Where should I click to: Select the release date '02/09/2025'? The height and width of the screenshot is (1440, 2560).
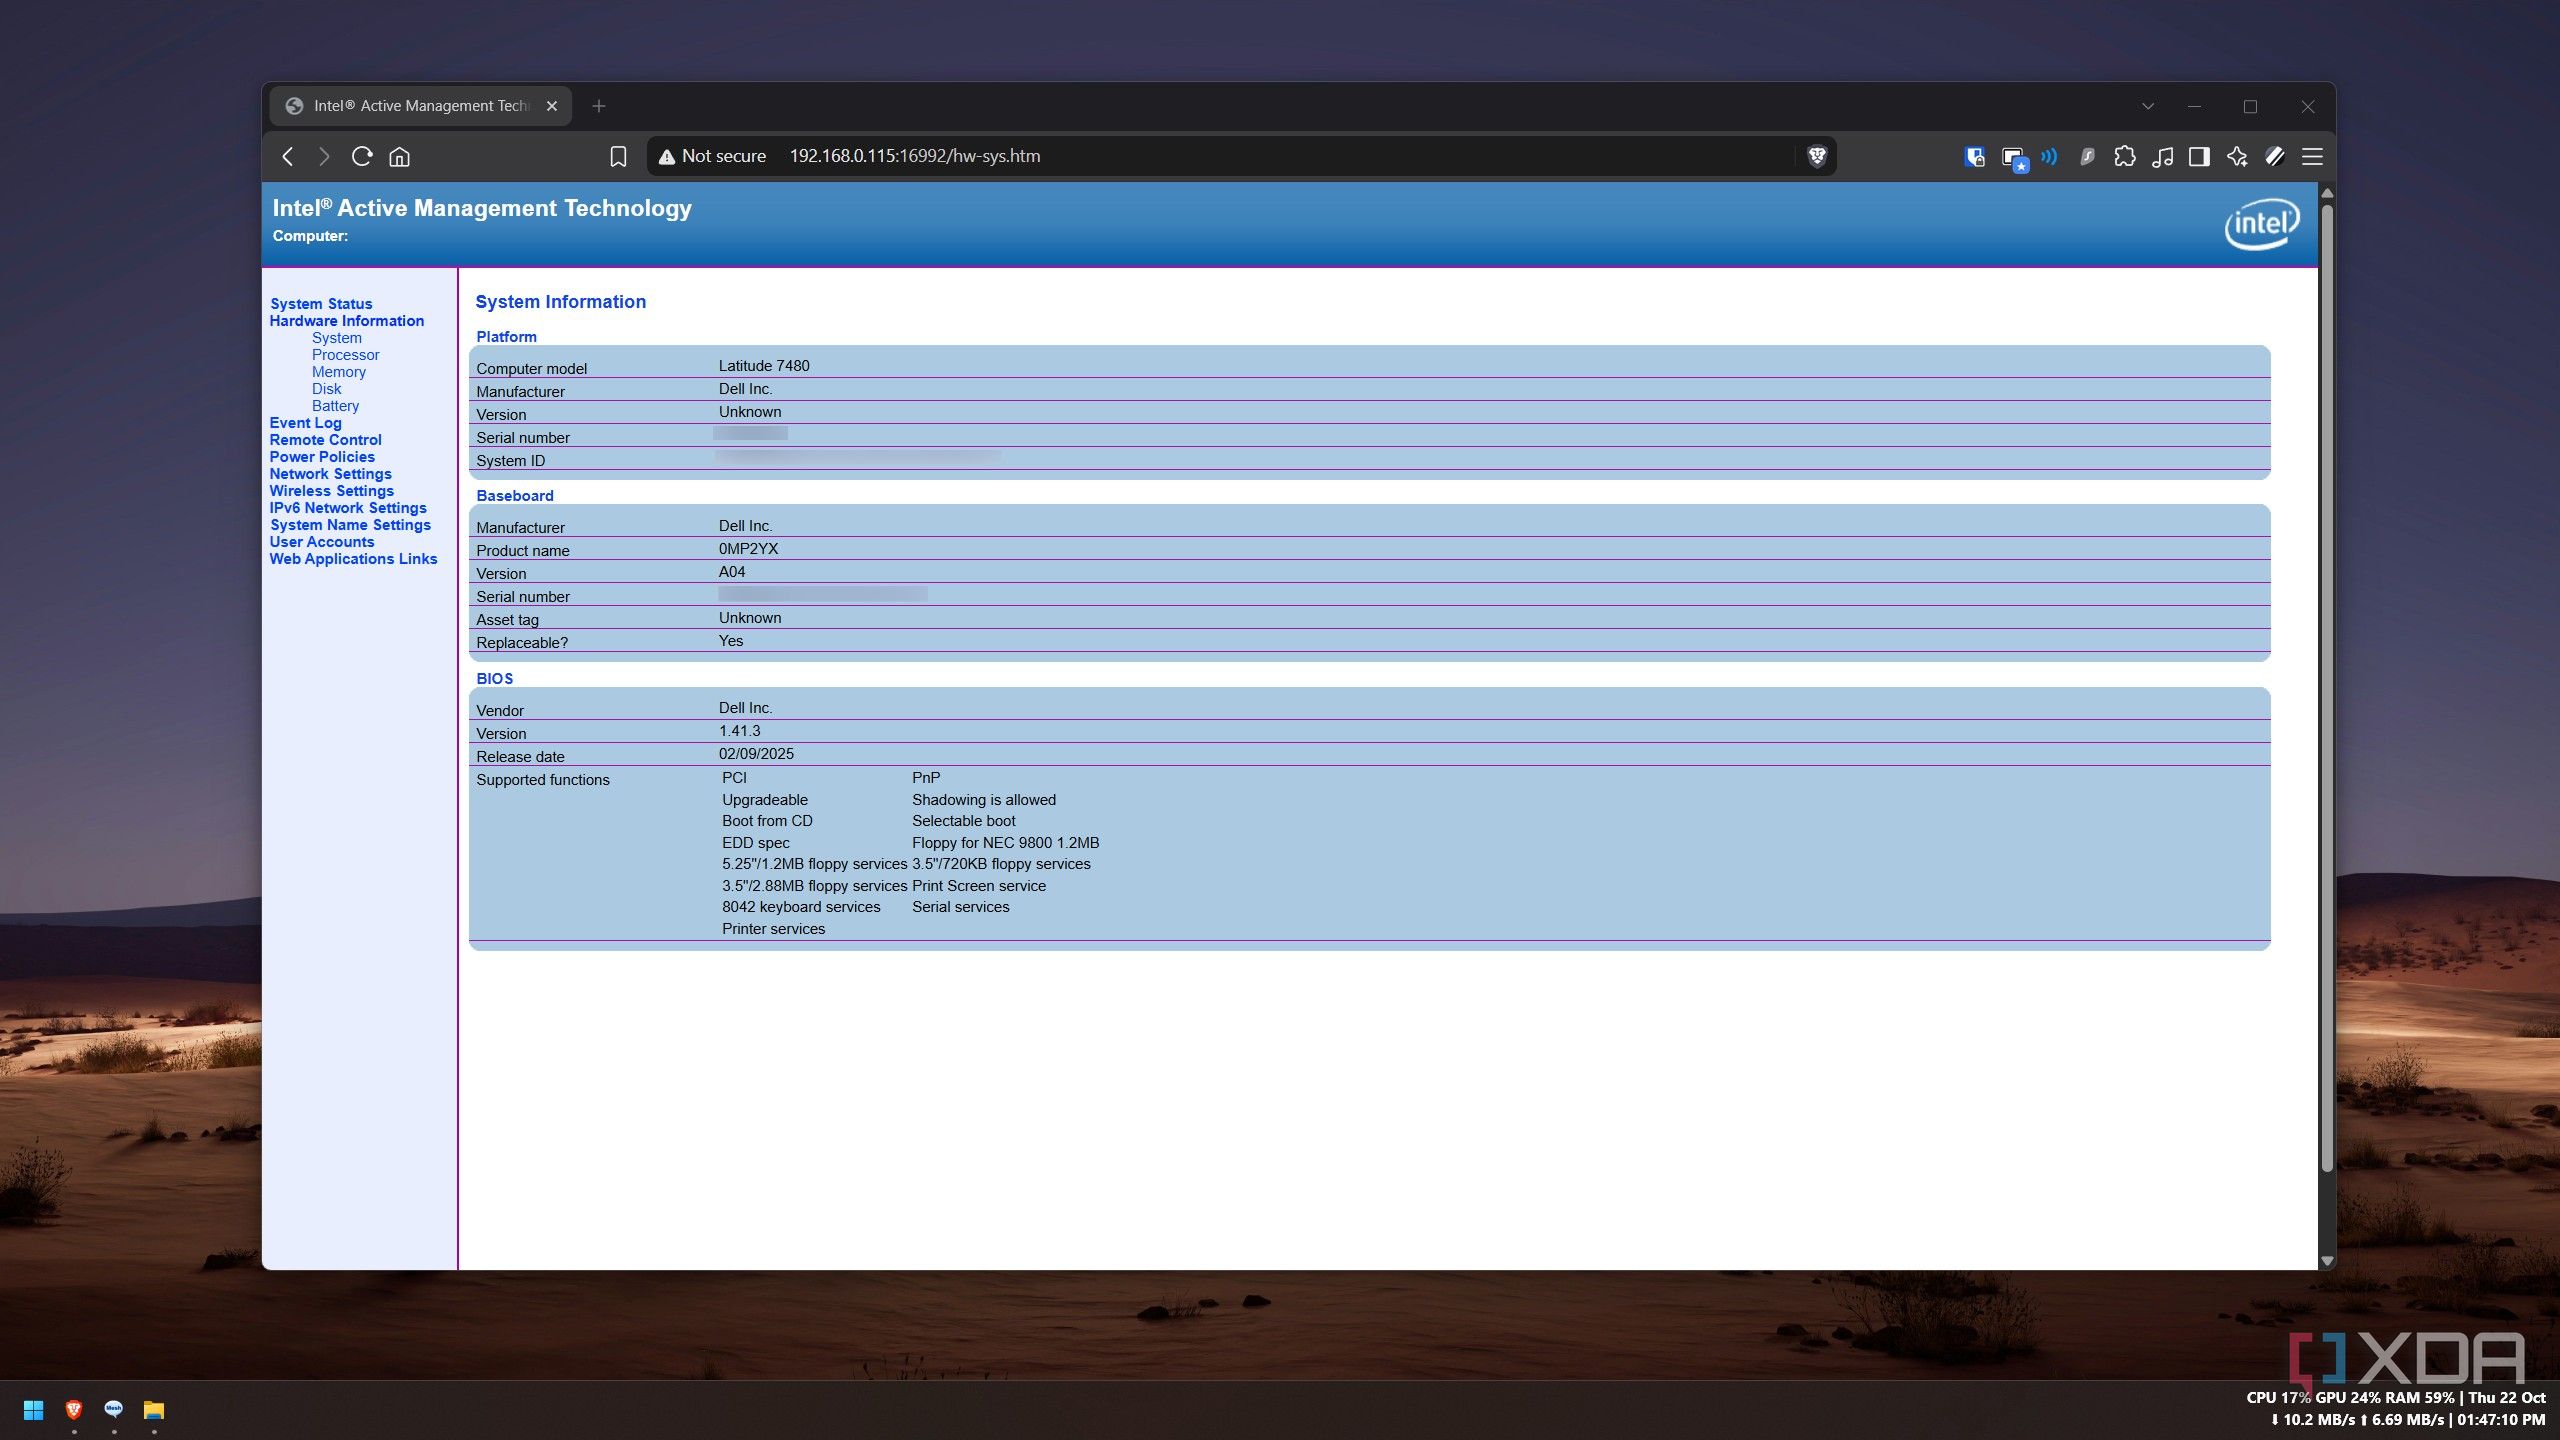(x=756, y=754)
